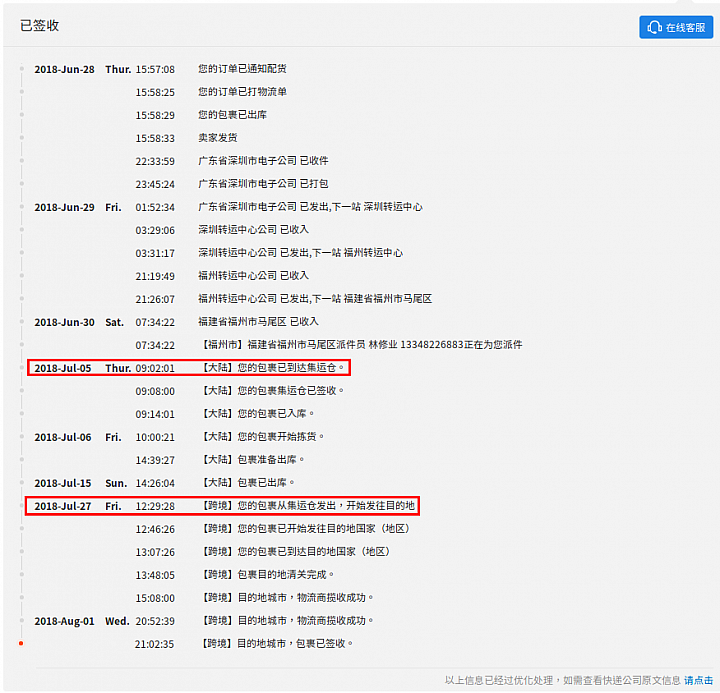Open the 在线客服 online support button

[x=676, y=27]
